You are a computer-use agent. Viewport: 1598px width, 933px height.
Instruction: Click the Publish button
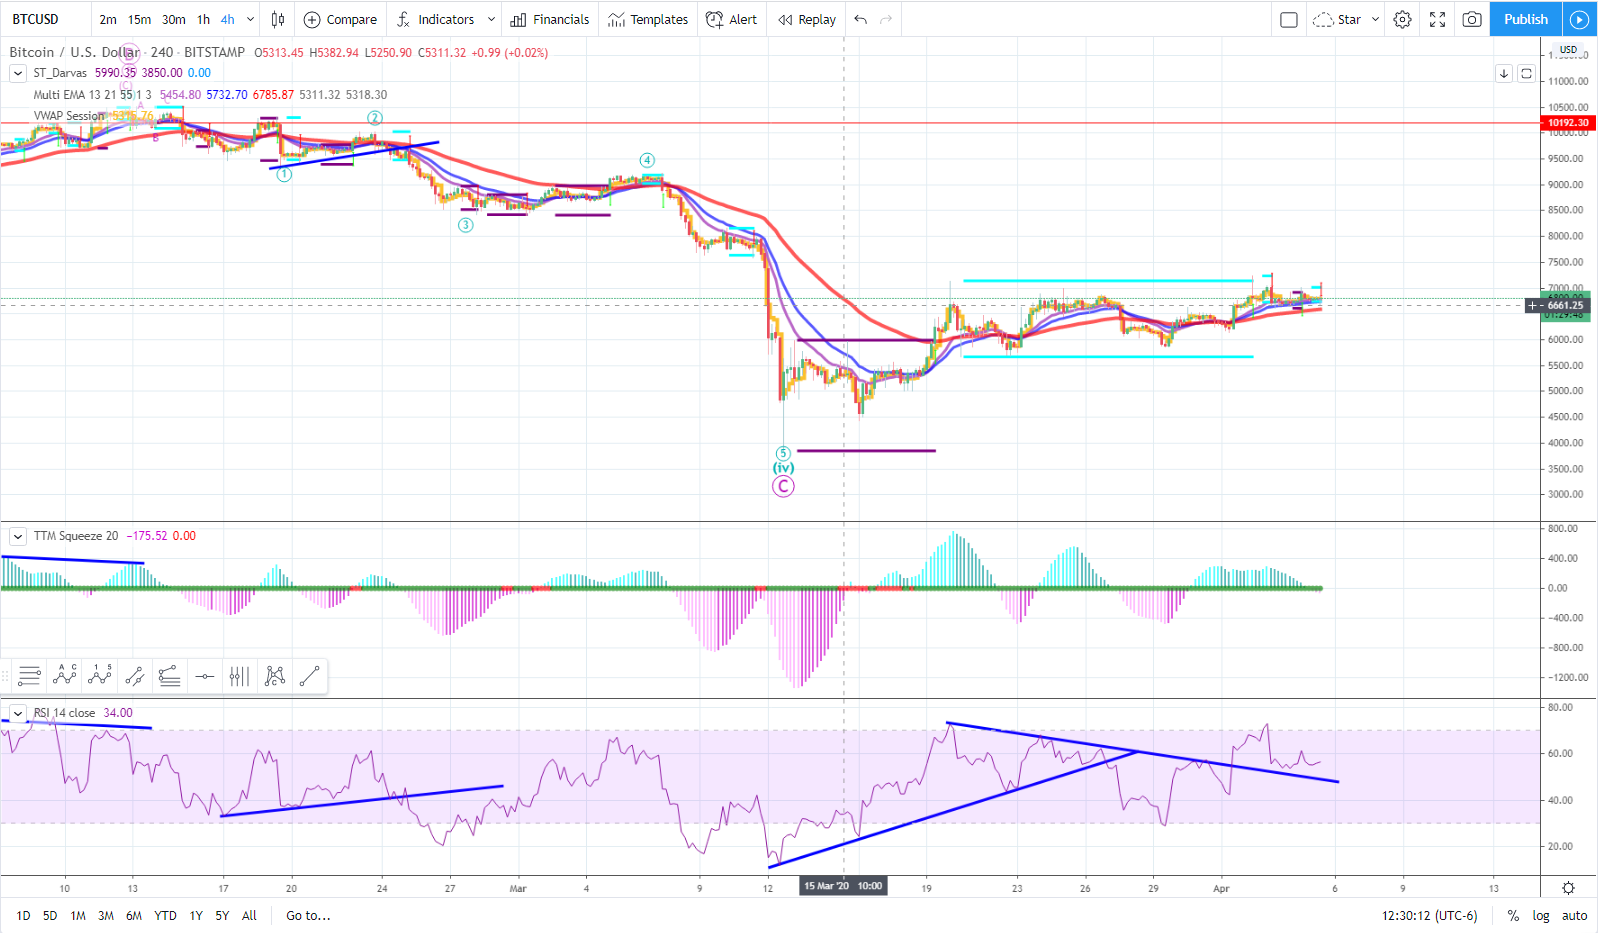(1526, 19)
